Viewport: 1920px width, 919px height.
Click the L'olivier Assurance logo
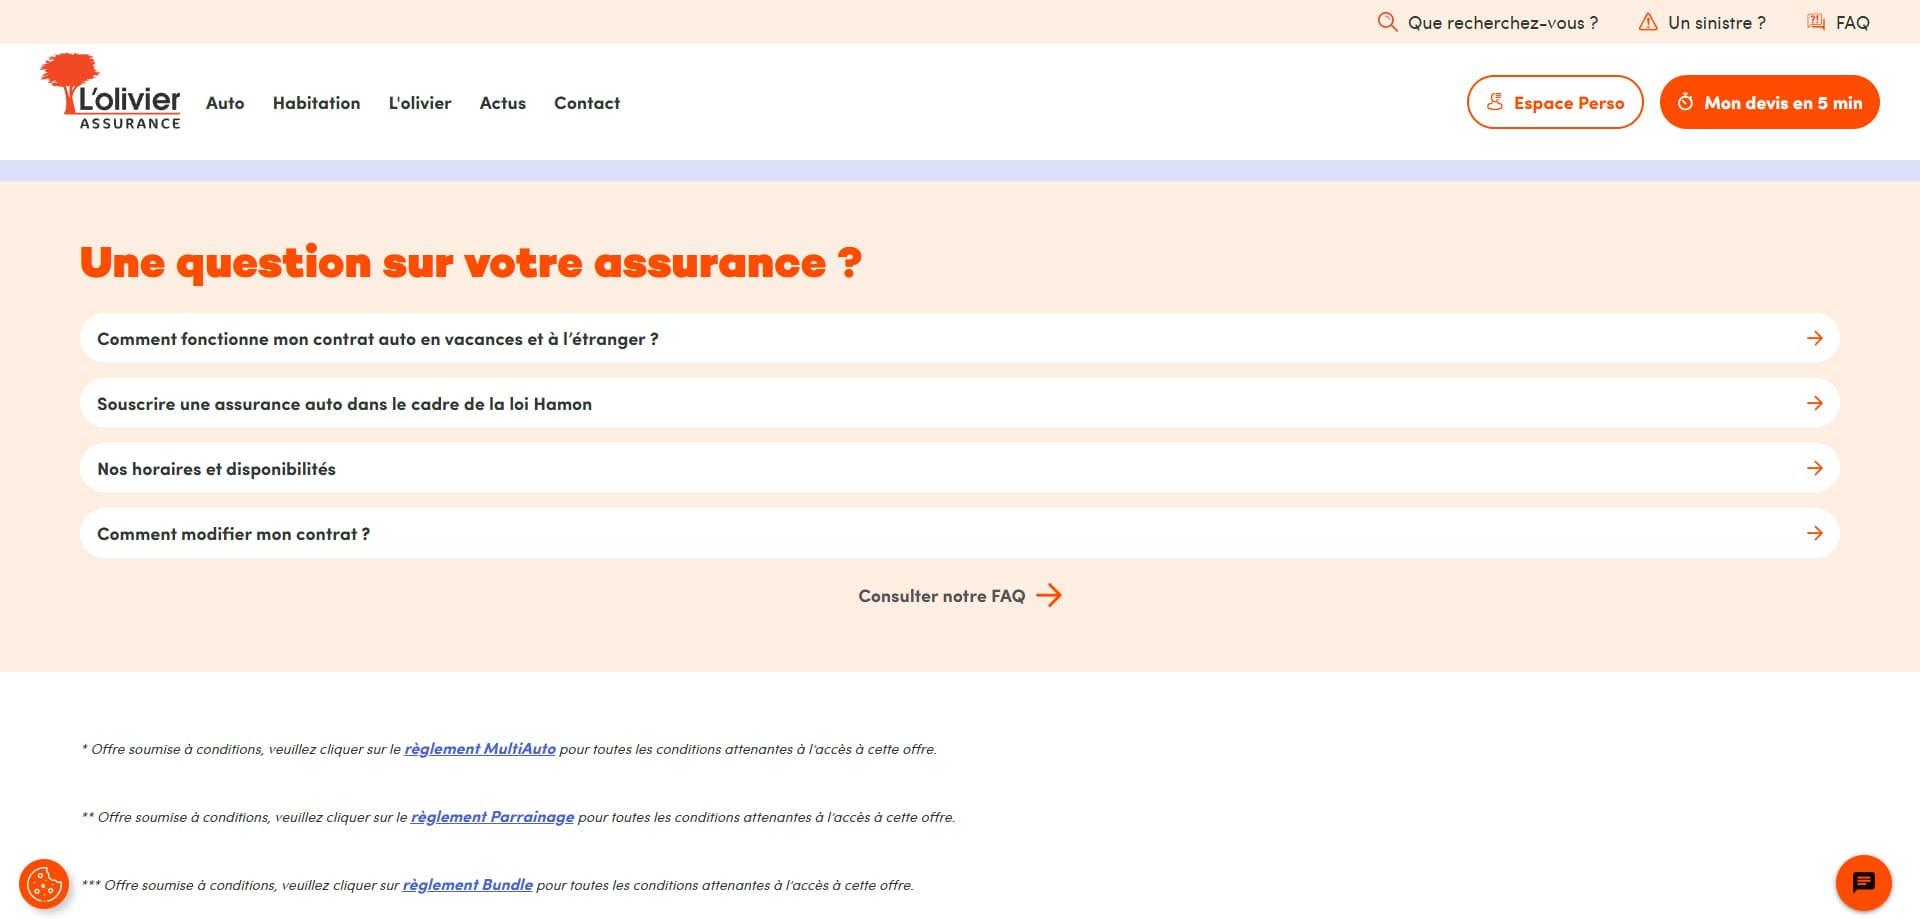(110, 92)
